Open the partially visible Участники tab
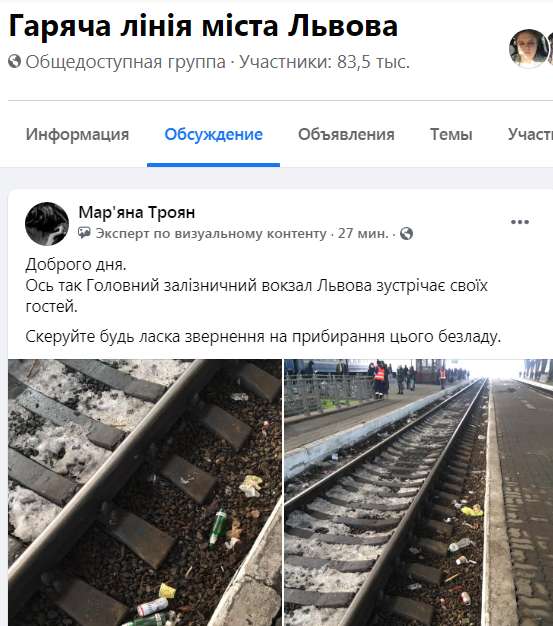The height and width of the screenshot is (626, 553). (x=530, y=135)
